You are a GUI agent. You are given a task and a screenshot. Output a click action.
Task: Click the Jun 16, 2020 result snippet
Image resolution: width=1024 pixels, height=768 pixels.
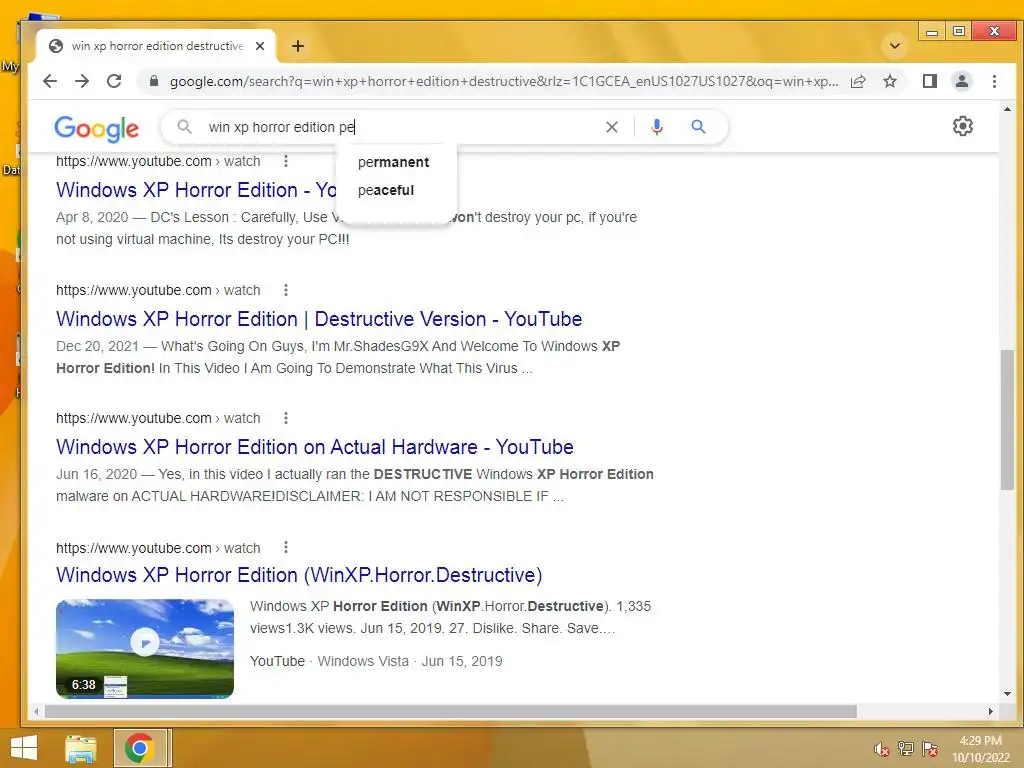tap(355, 485)
